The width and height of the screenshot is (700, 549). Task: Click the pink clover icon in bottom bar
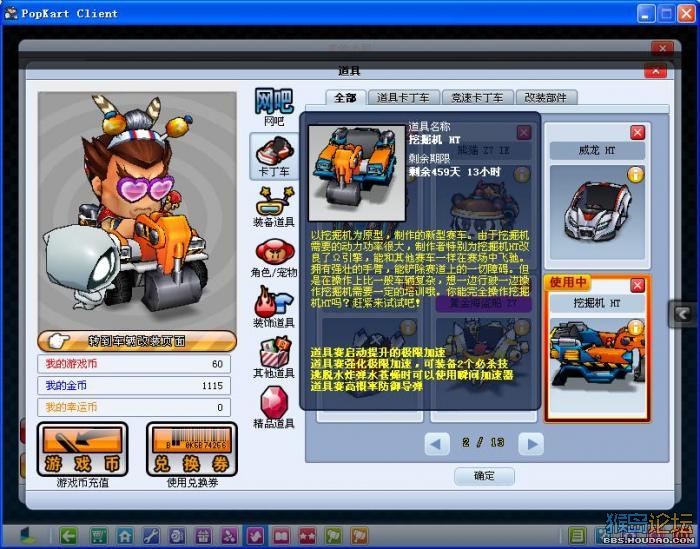click(229, 535)
